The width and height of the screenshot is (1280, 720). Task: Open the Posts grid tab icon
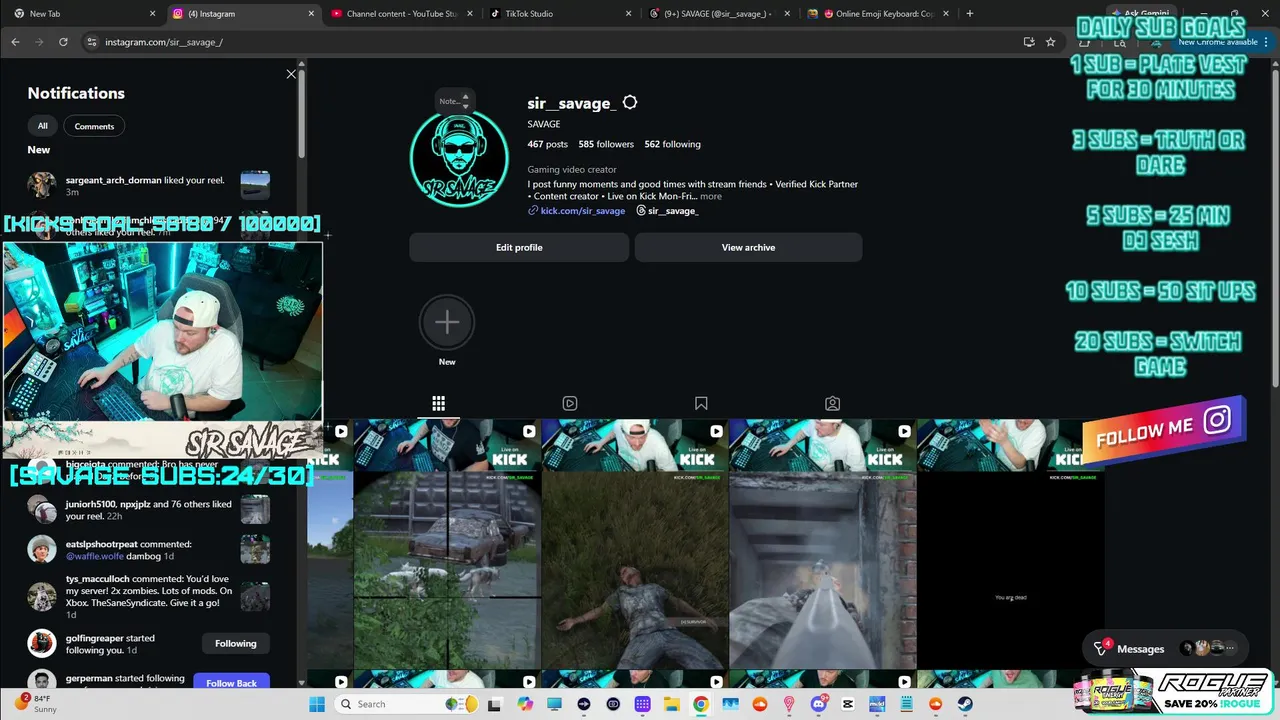438,403
